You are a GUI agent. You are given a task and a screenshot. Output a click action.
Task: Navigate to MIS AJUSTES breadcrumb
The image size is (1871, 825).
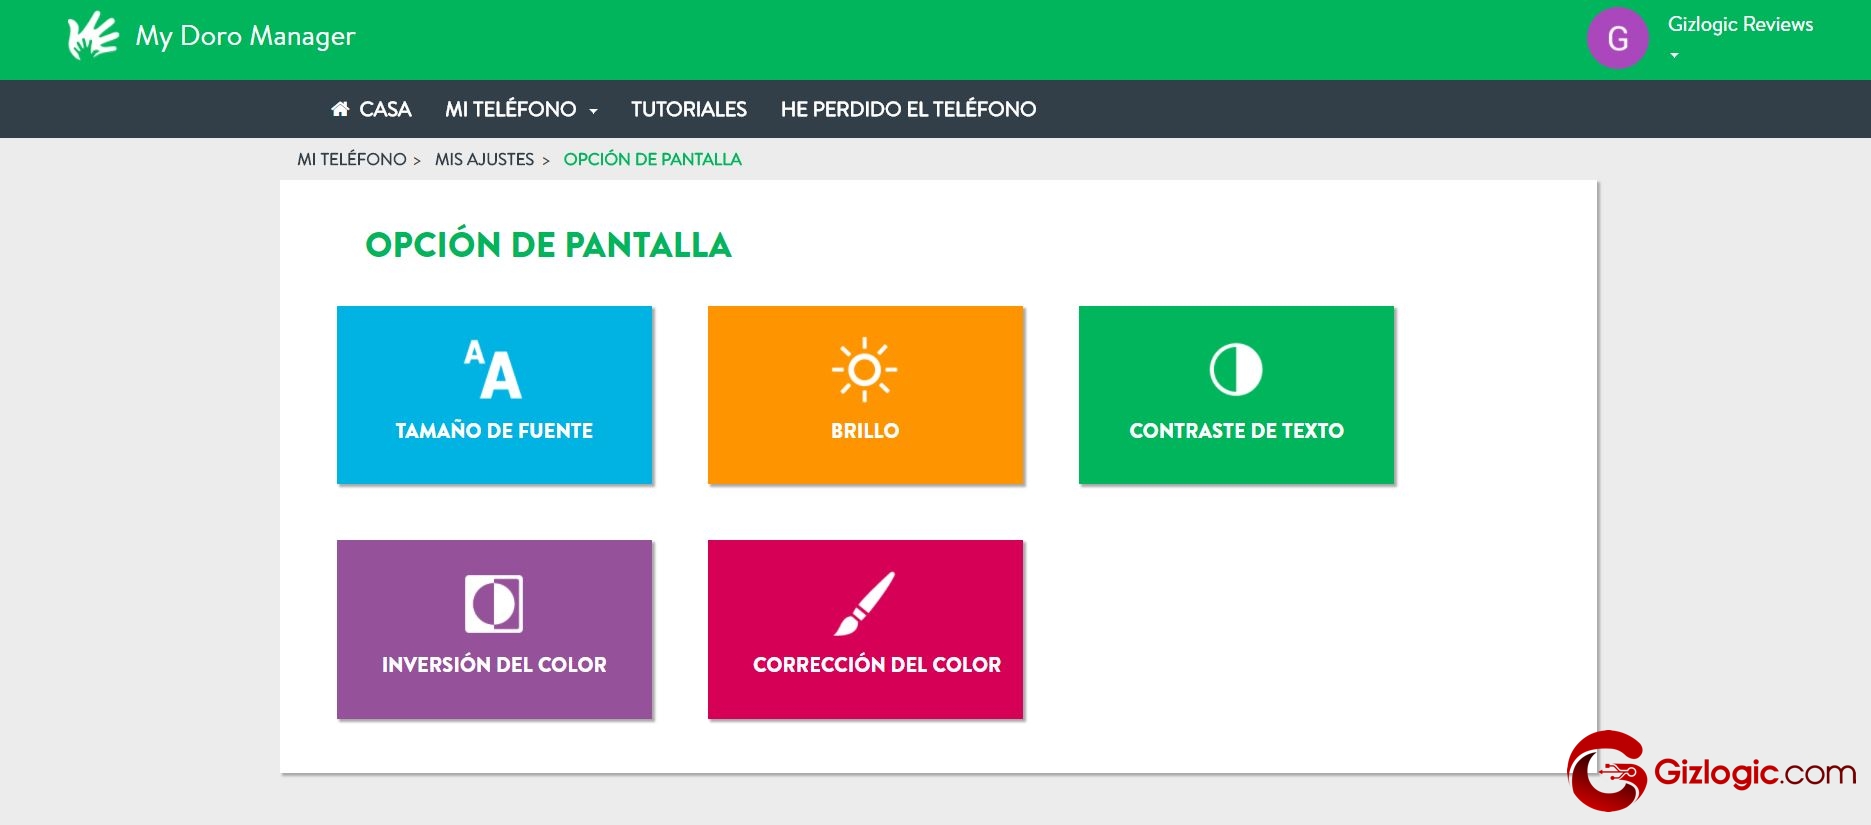tap(484, 159)
